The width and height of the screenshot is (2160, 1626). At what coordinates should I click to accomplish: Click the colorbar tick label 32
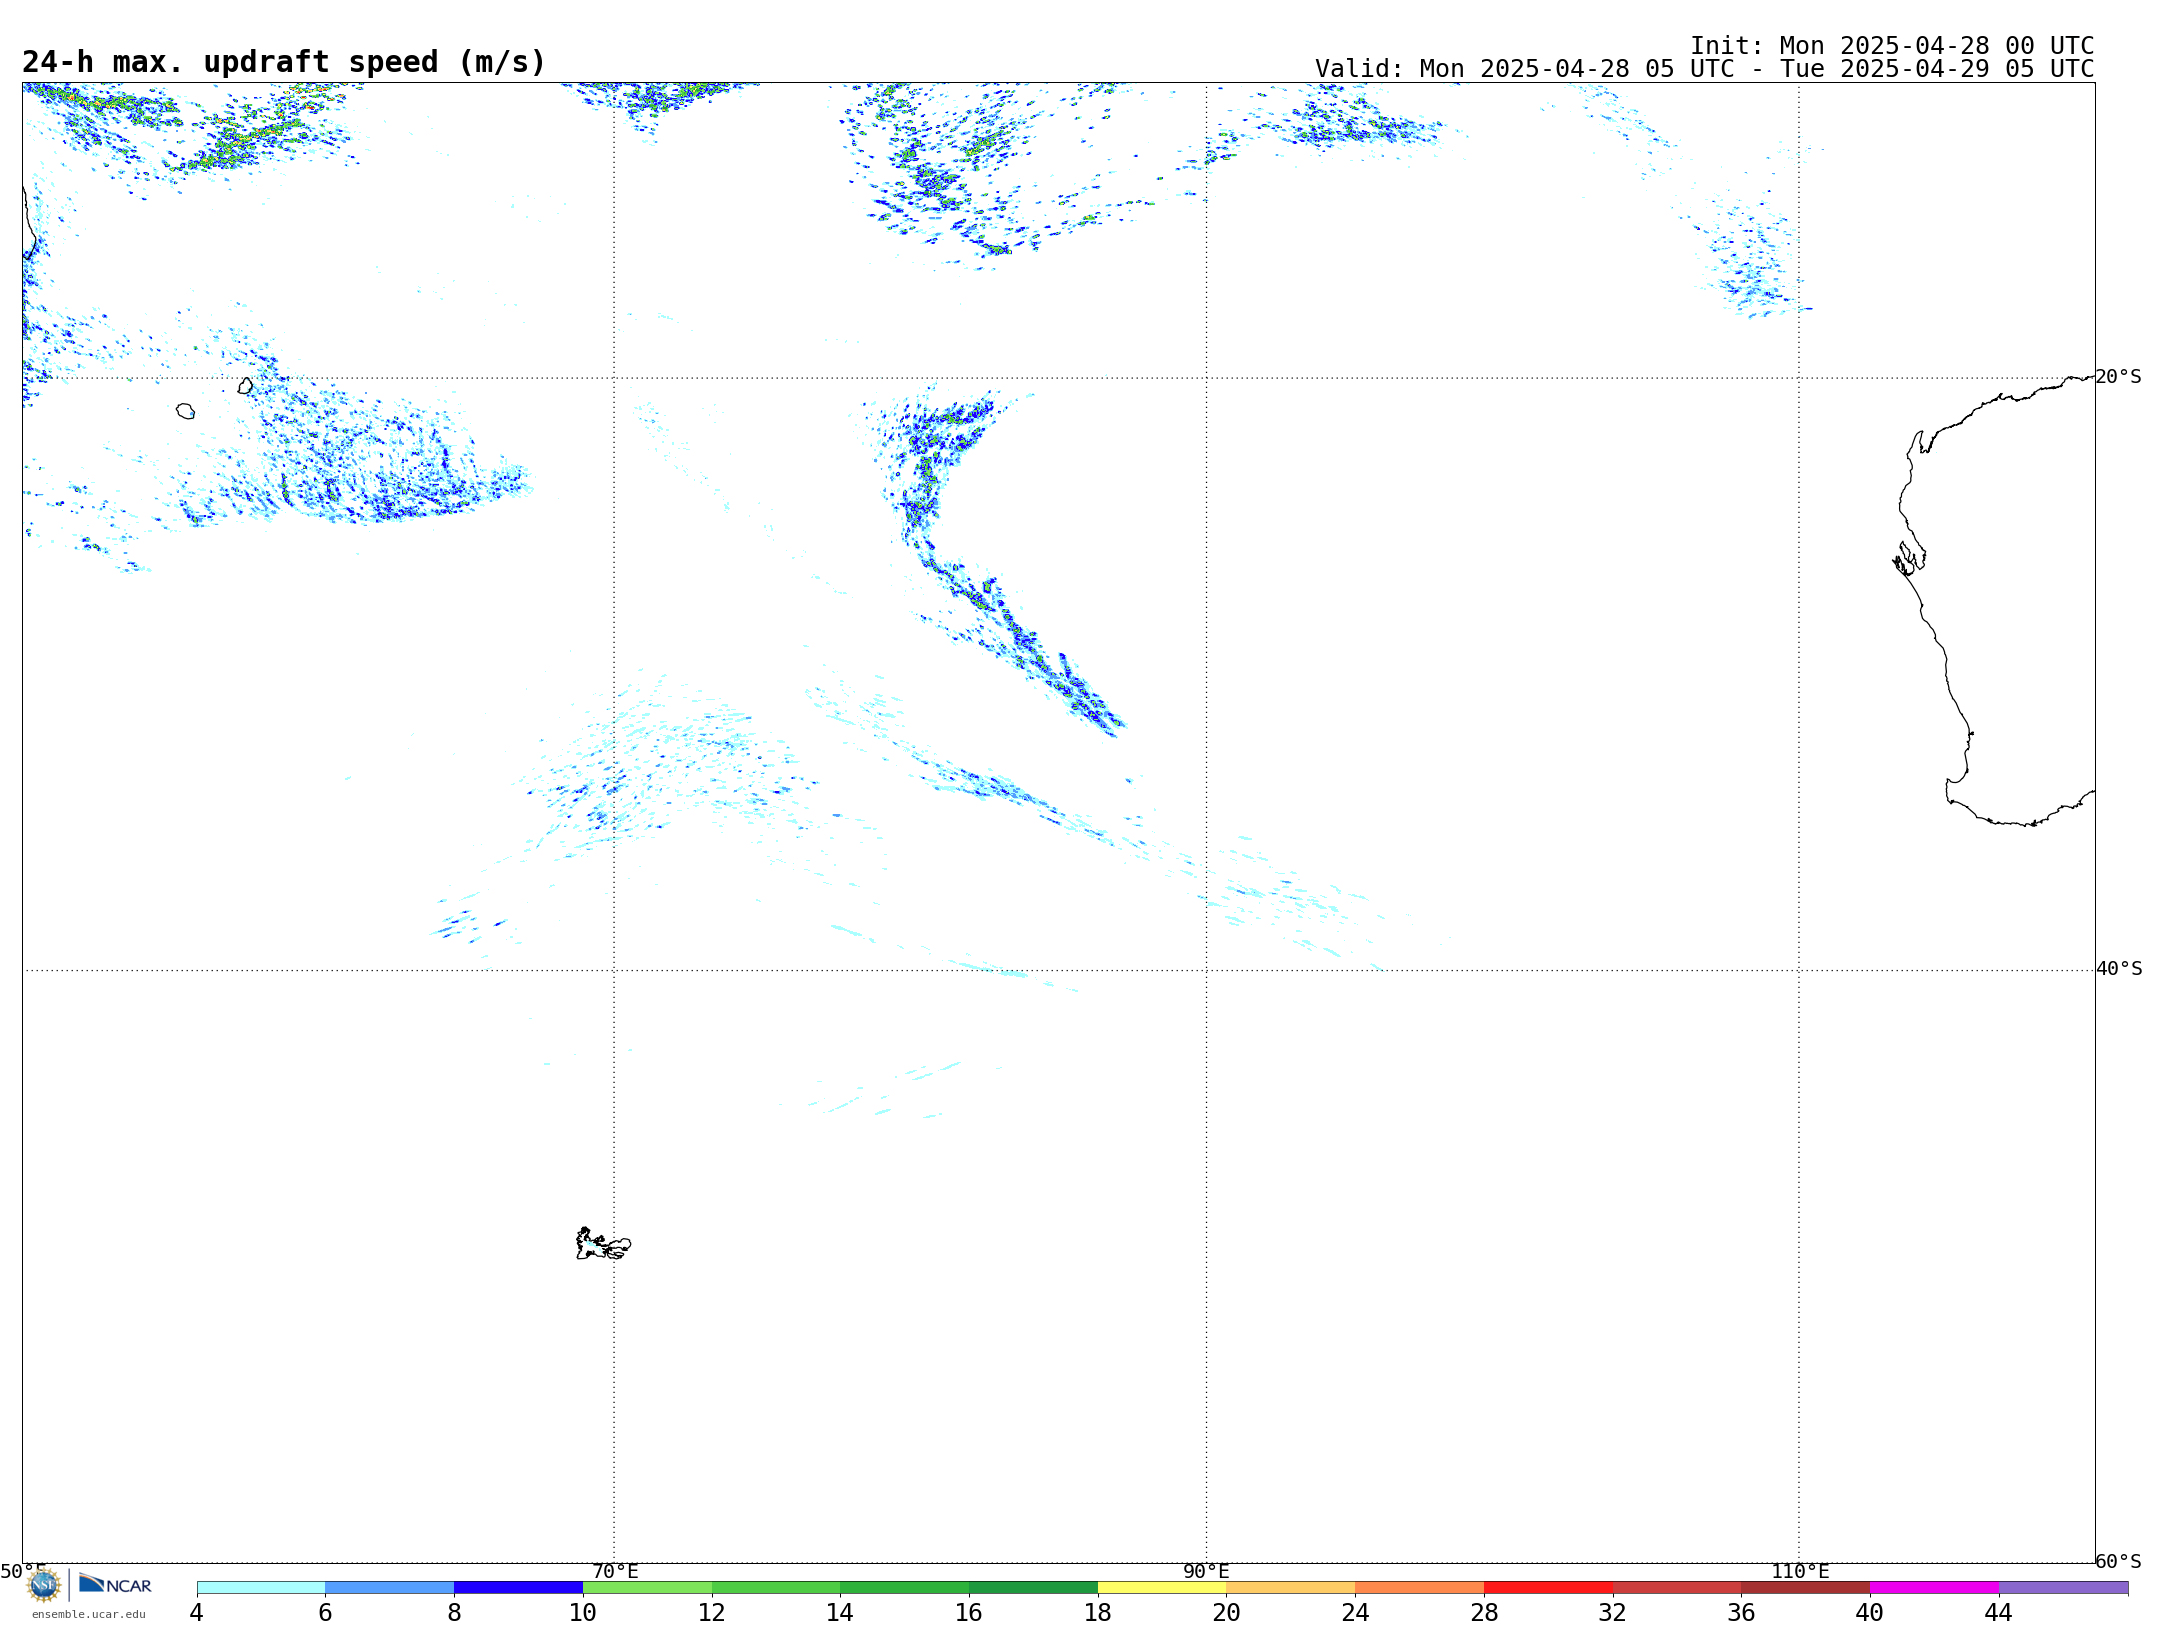[1612, 1612]
